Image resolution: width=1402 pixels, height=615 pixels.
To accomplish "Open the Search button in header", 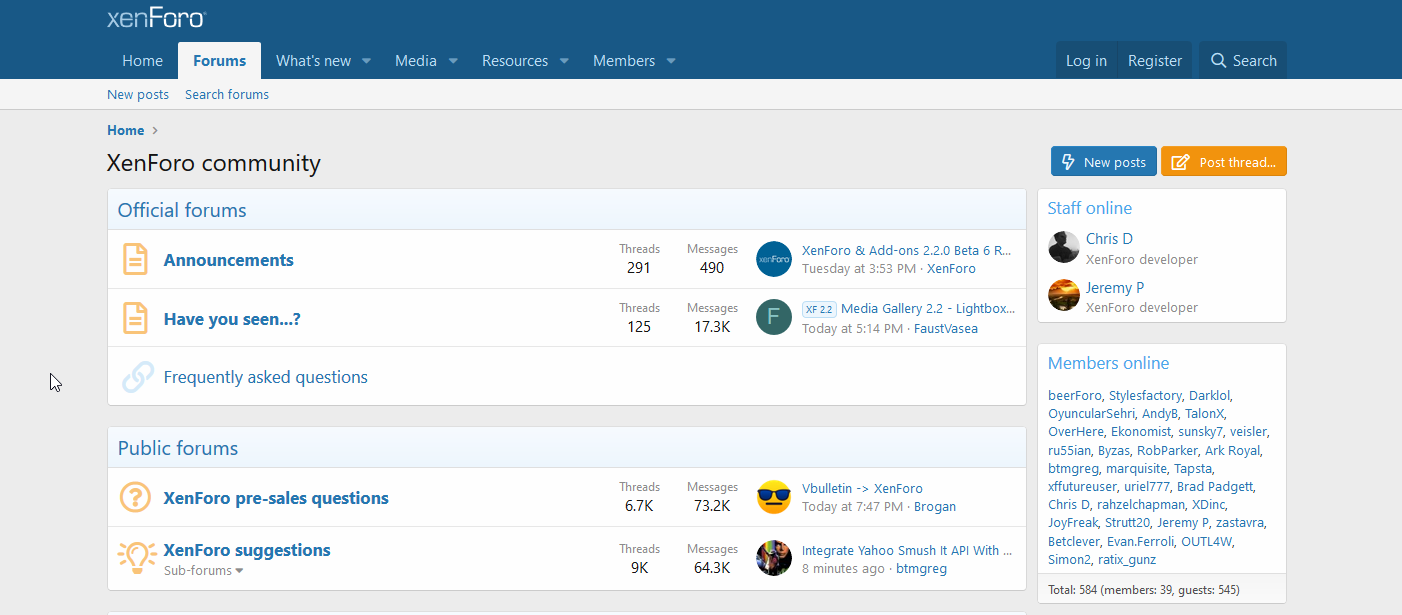I will [1243, 61].
